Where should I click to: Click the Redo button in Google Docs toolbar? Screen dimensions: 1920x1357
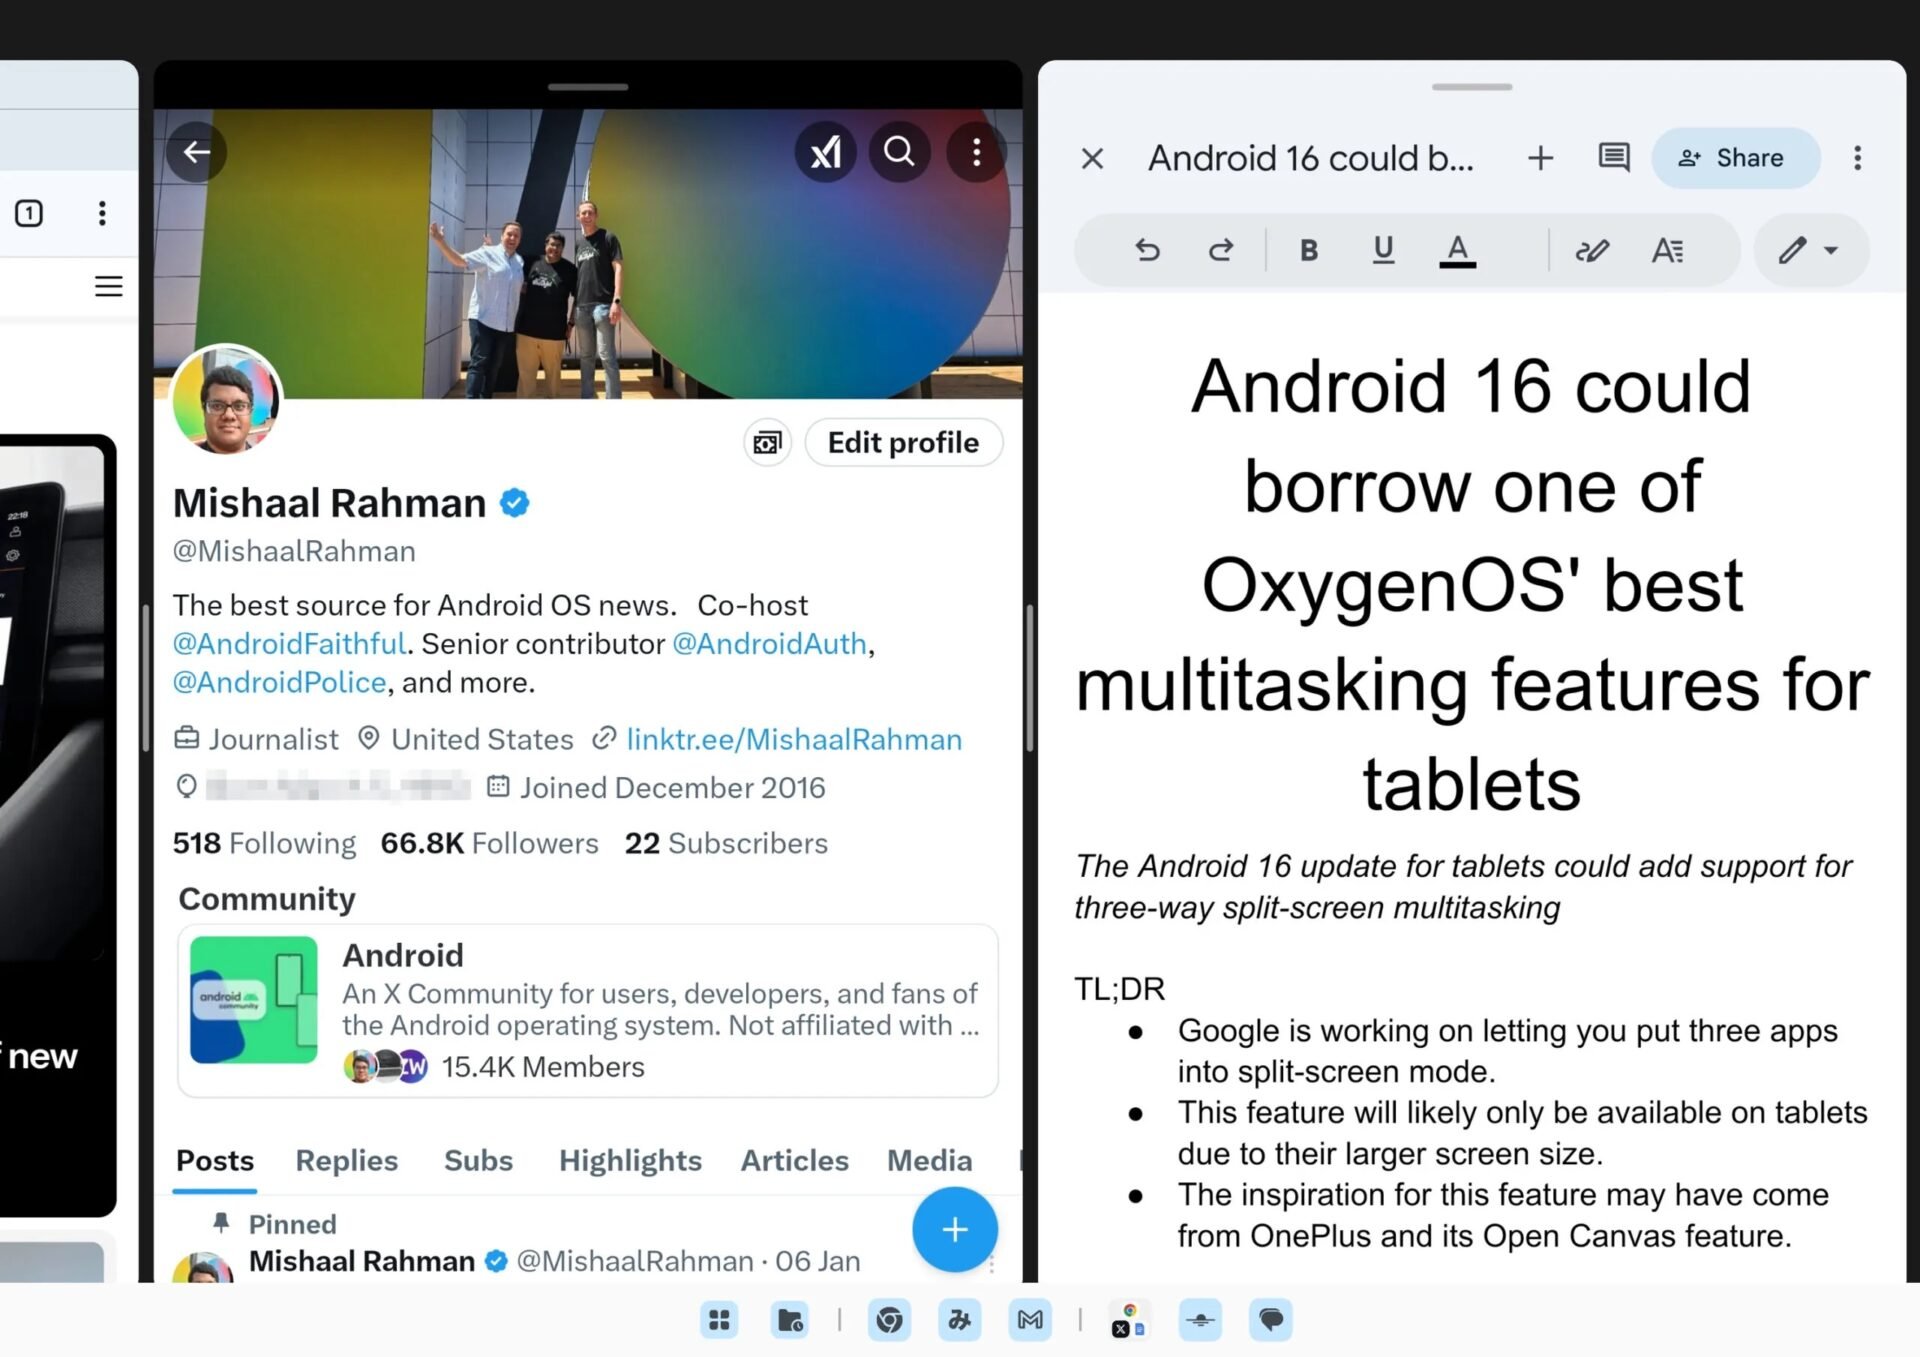(1221, 250)
